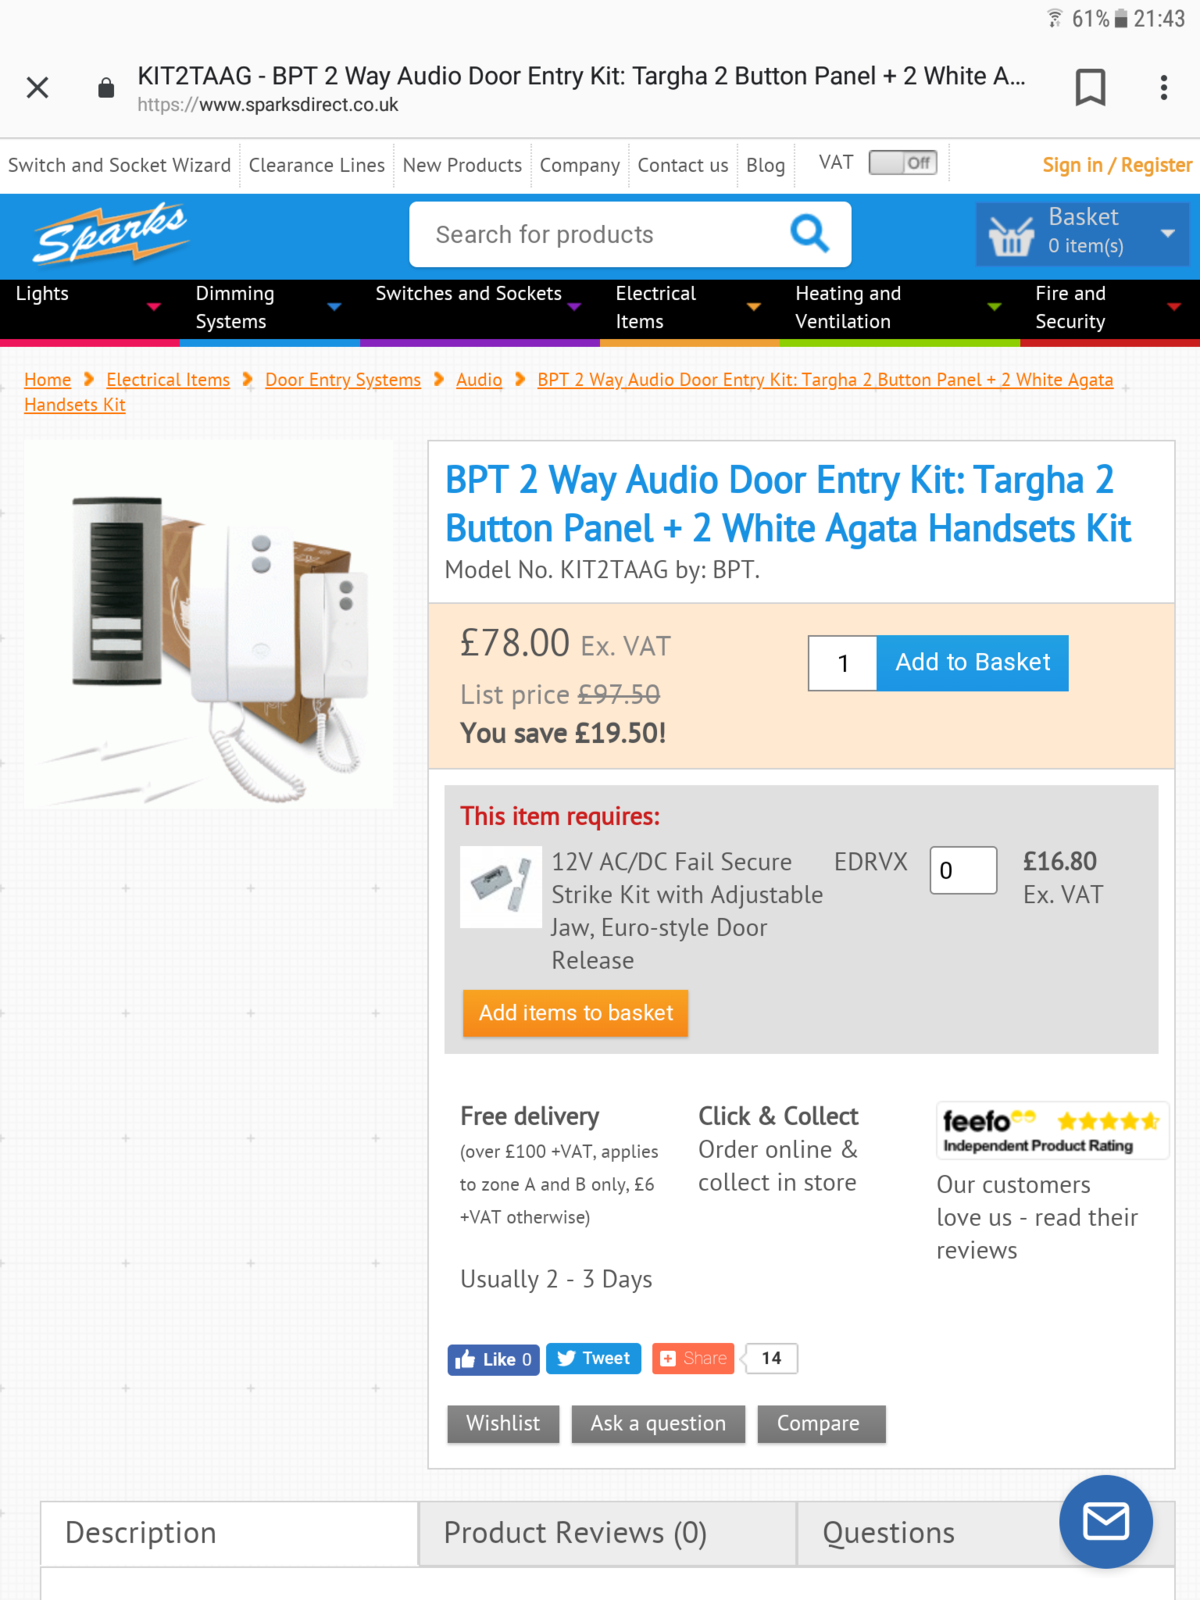Click the Facebook Like button
The image size is (1200, 1600).
[x=493, y=1359]
